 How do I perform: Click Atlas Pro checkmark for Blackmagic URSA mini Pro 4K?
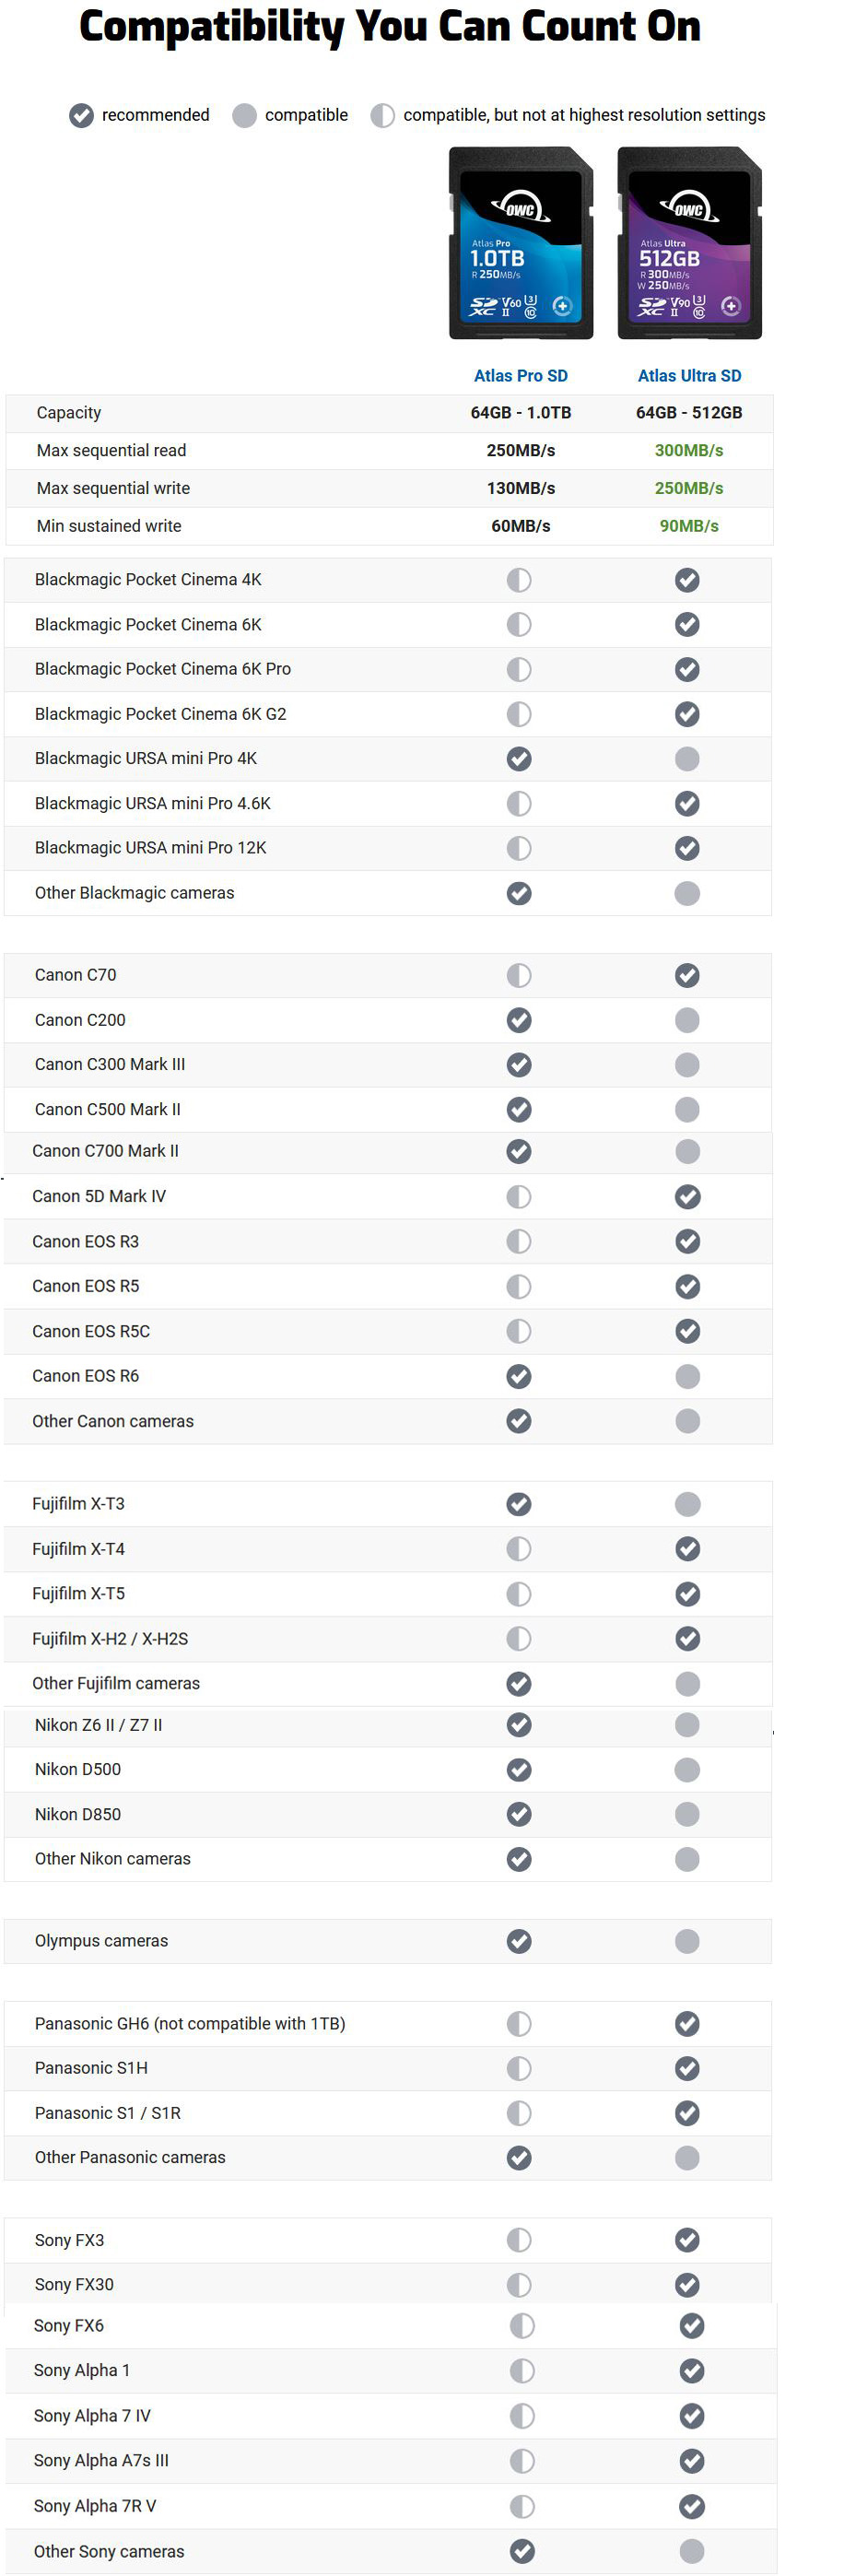(519, 759)
